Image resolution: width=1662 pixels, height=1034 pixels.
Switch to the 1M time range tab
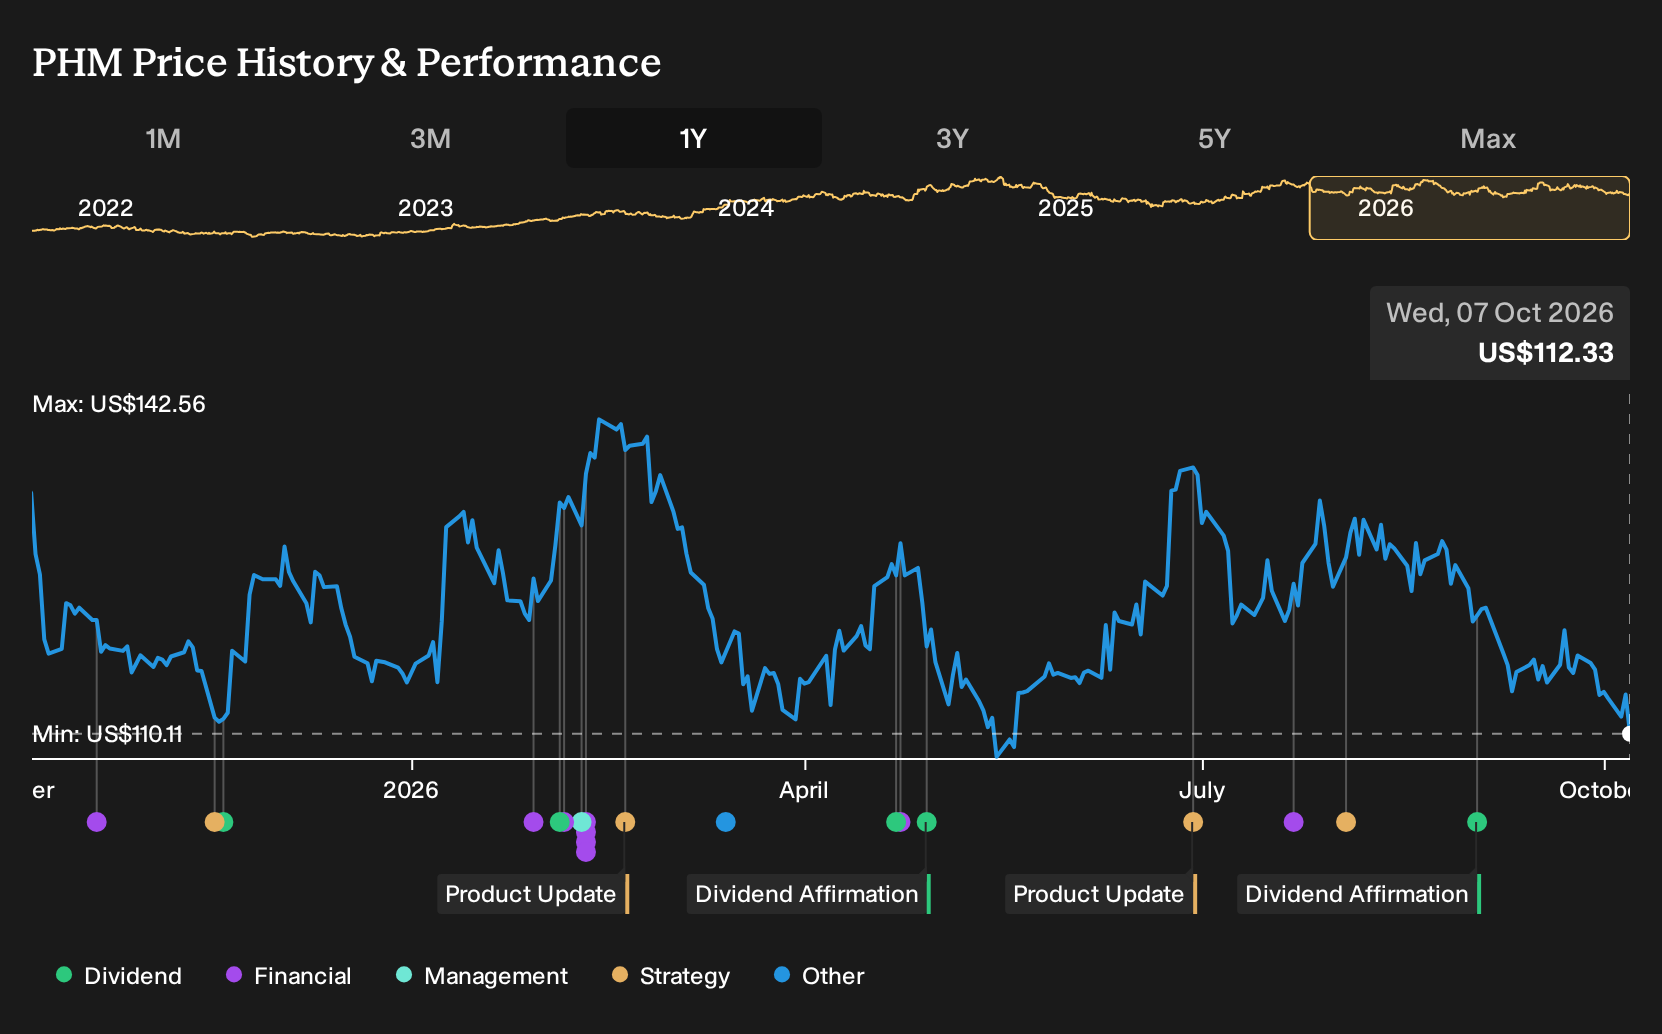163,138
